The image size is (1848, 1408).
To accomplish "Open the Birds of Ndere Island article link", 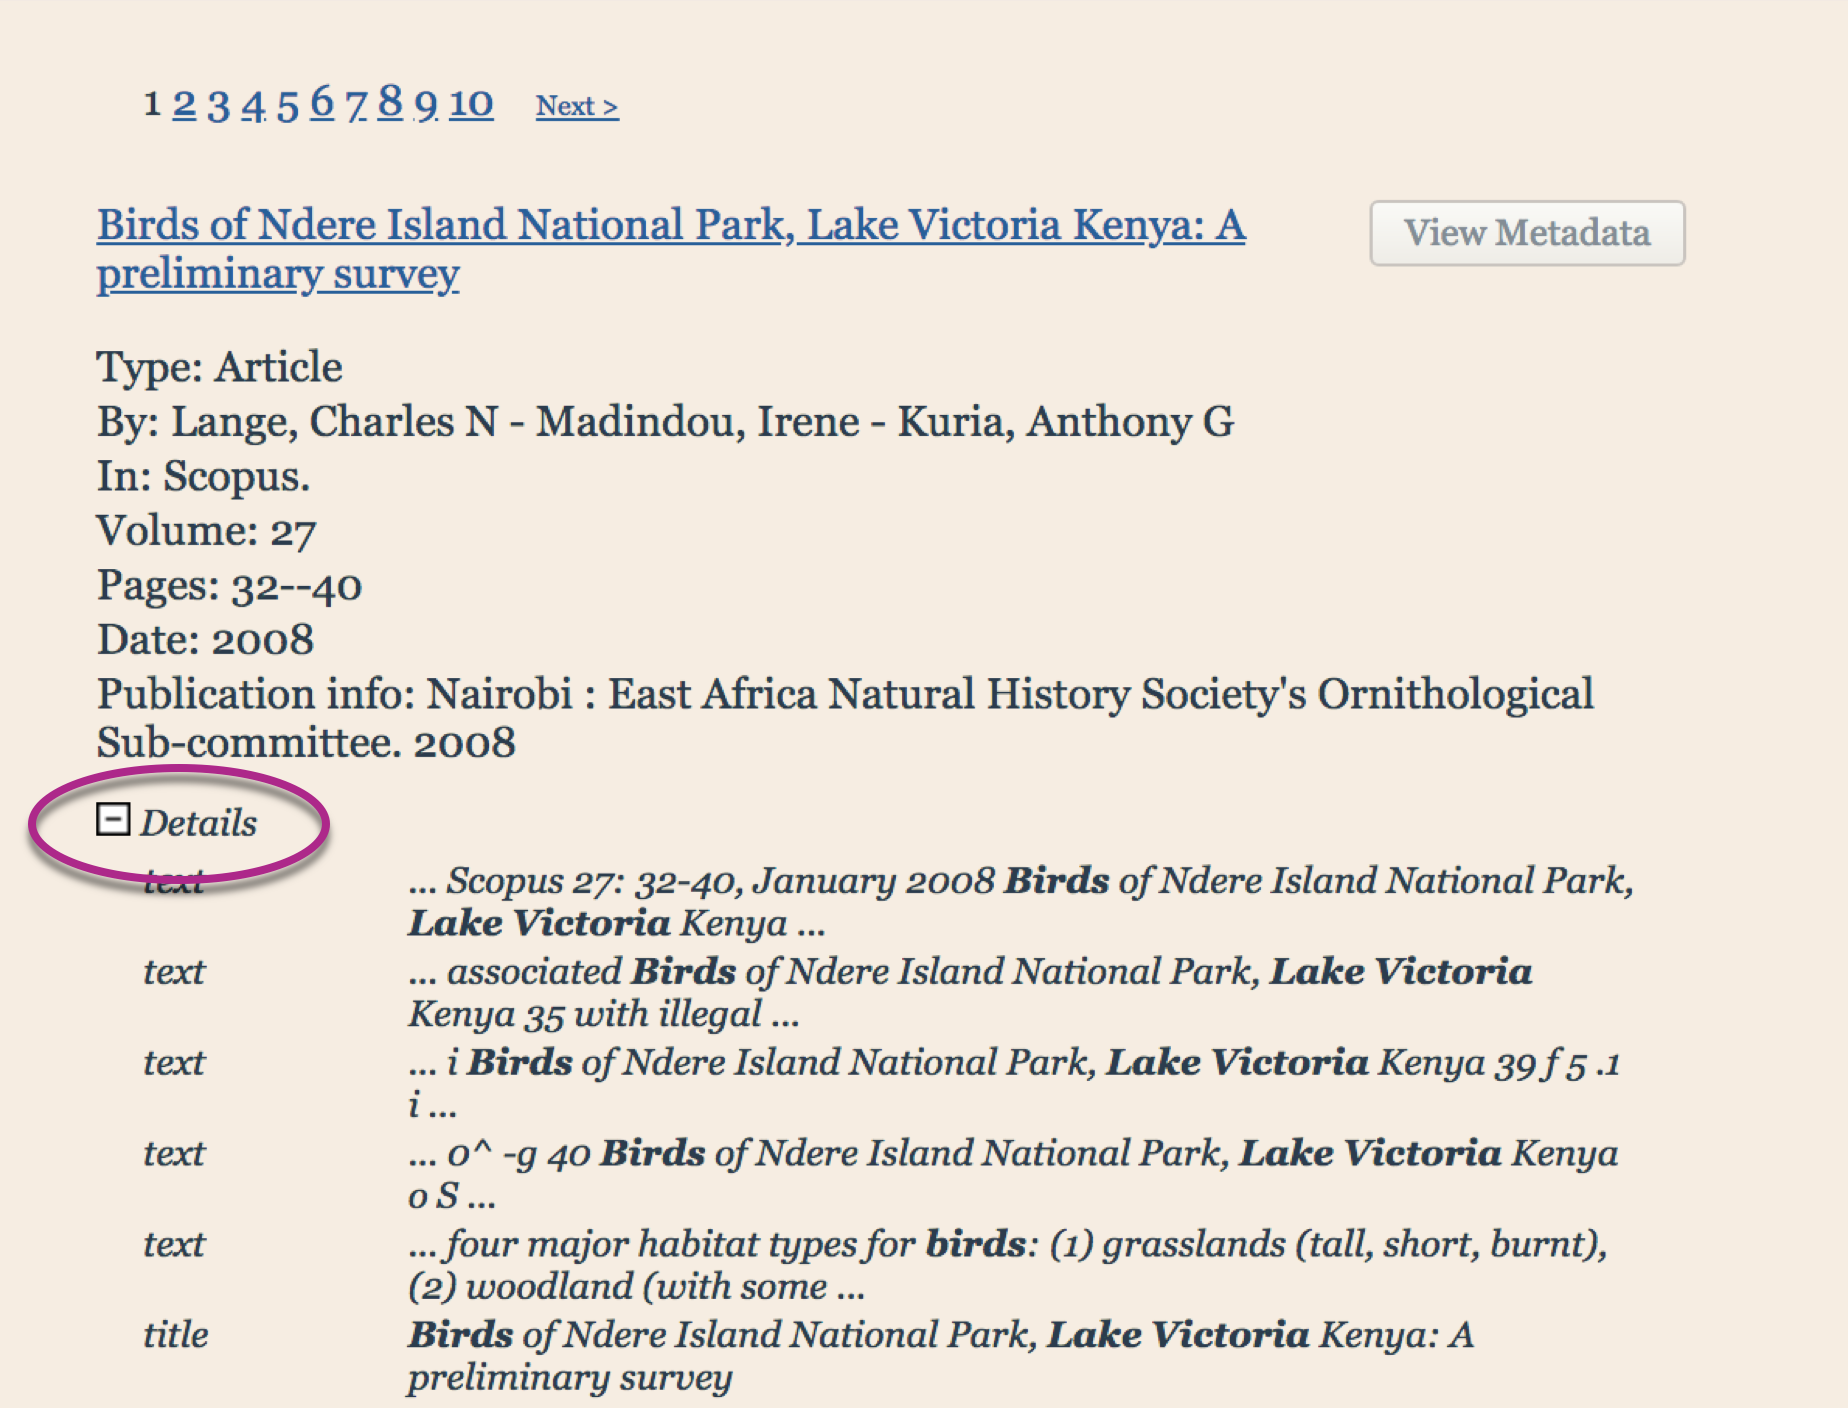I will pos(670,226).
